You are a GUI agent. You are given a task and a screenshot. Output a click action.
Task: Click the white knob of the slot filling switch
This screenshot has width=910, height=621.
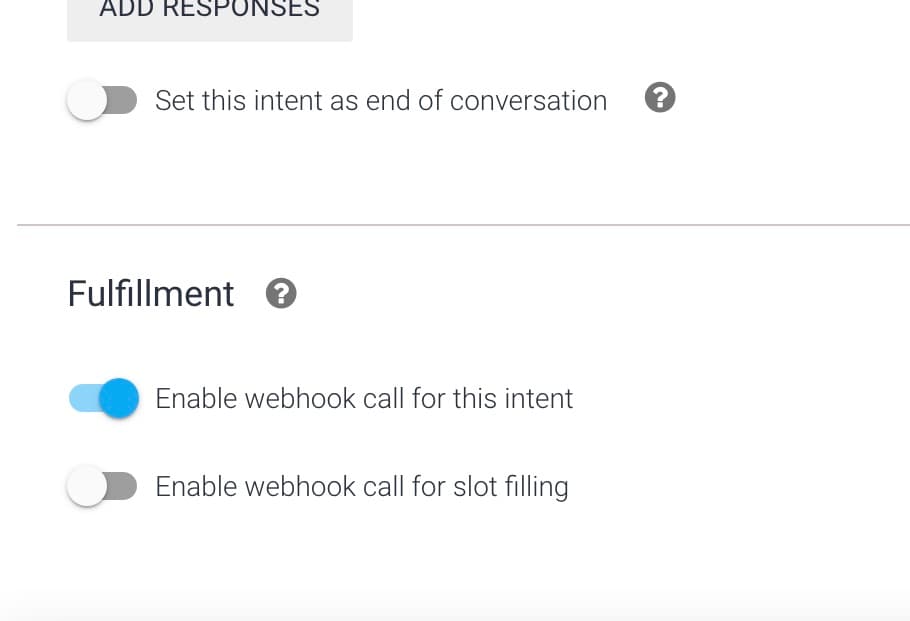(x=87, y=486)
